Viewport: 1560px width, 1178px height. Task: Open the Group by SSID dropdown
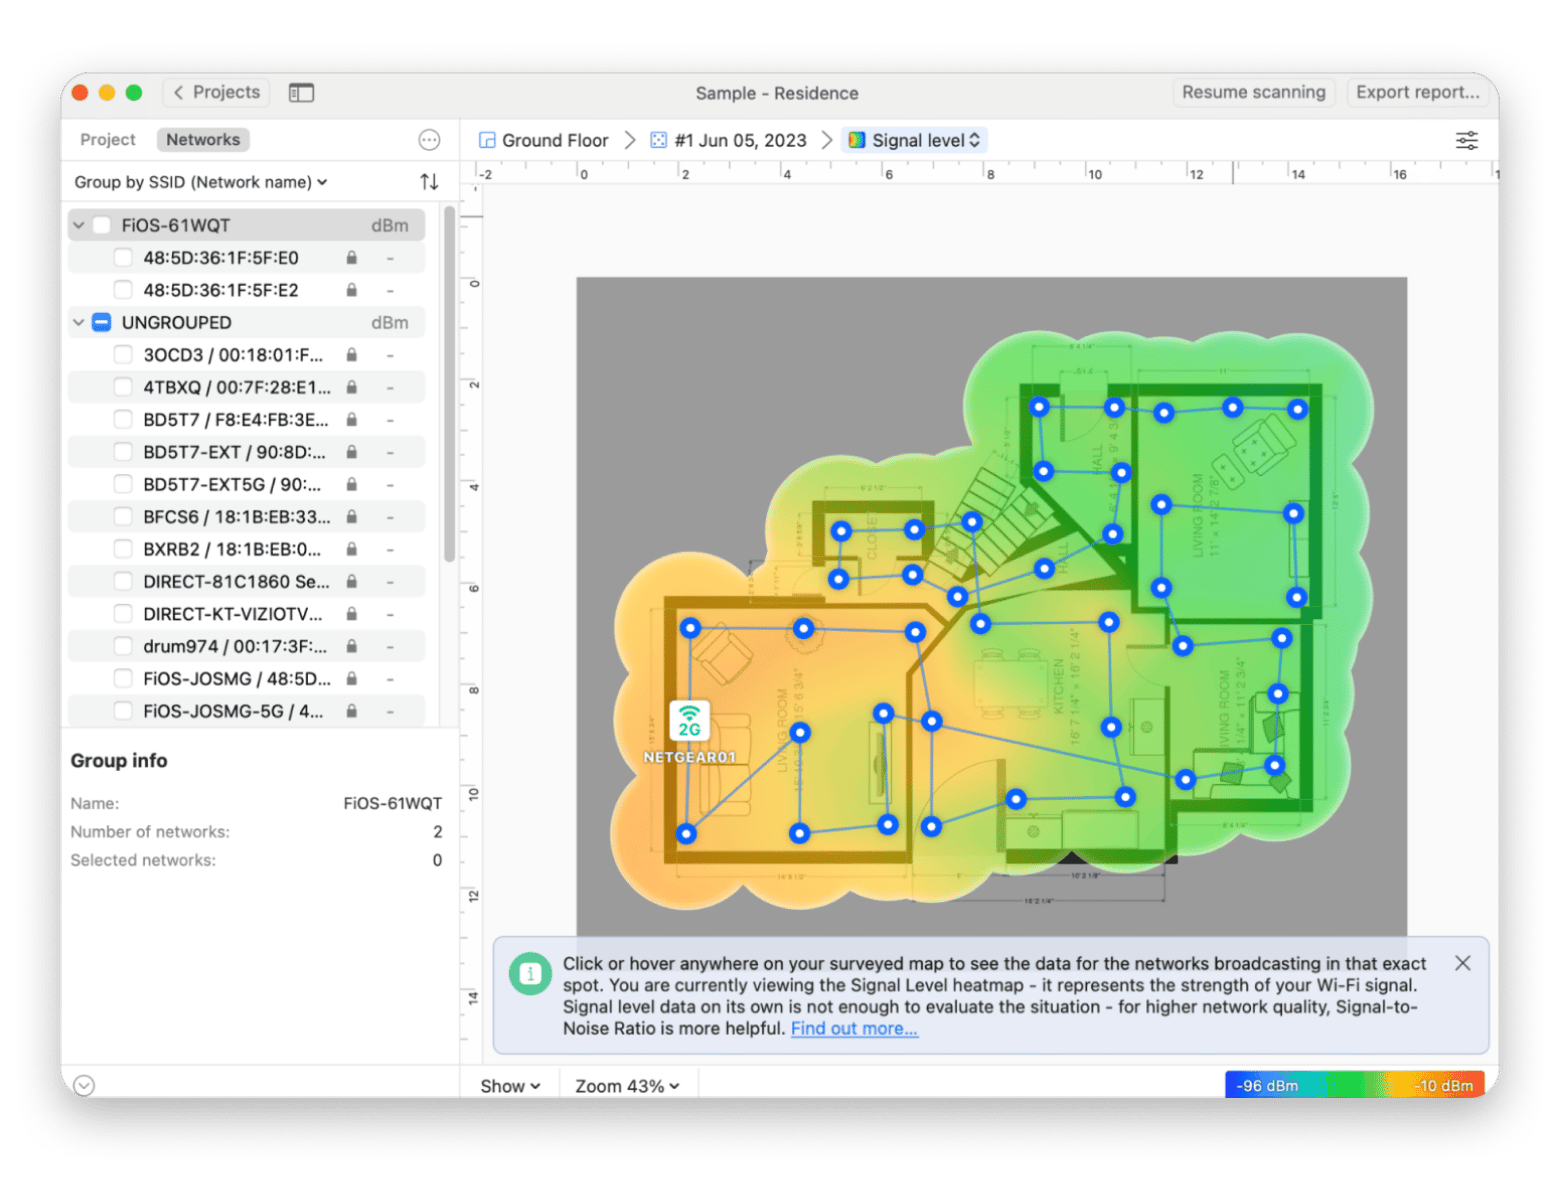200,182
